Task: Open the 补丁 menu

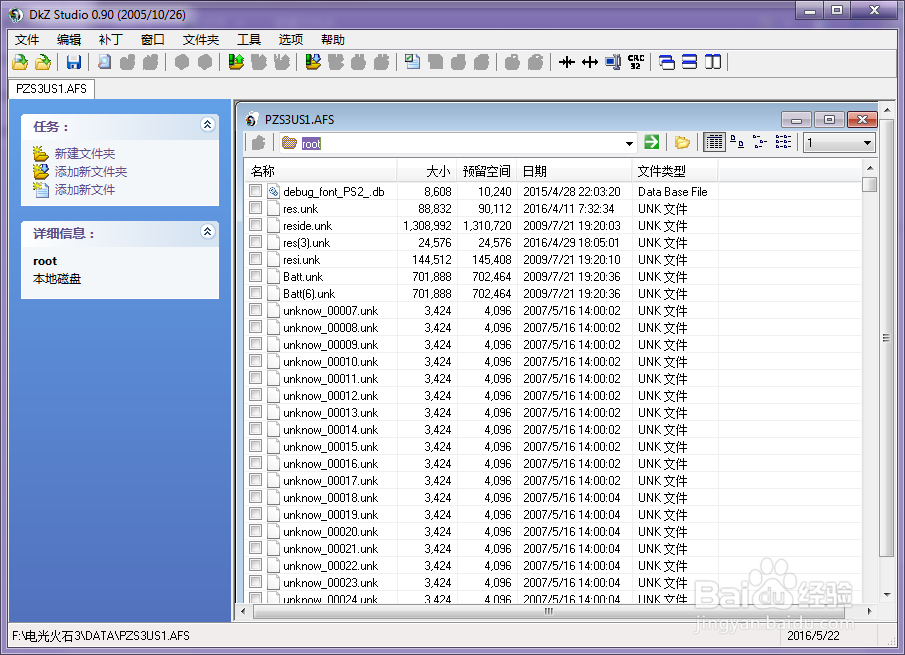Action: coord(111,40)
